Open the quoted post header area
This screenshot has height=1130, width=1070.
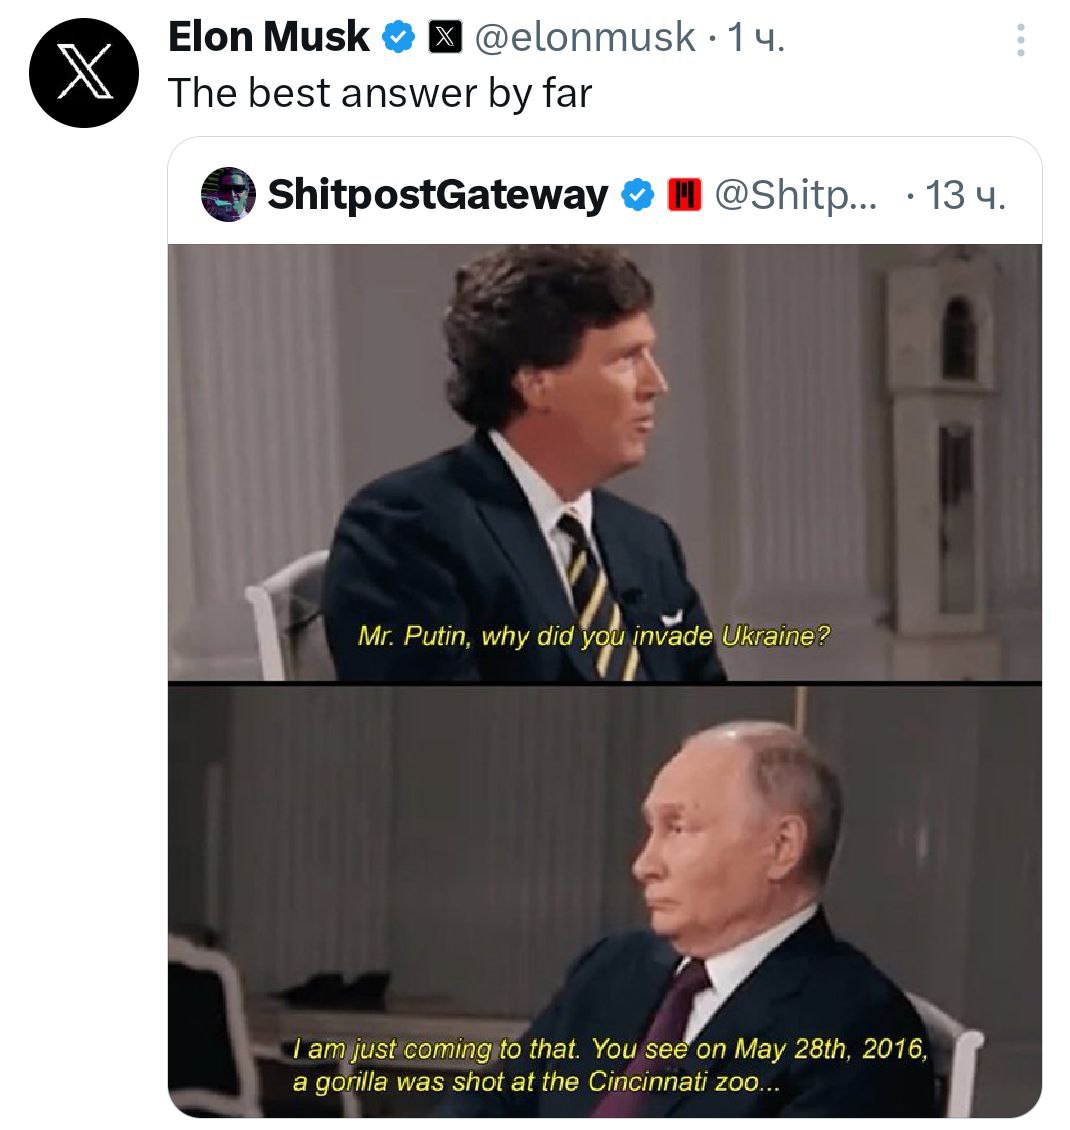[x=605, y=195]
